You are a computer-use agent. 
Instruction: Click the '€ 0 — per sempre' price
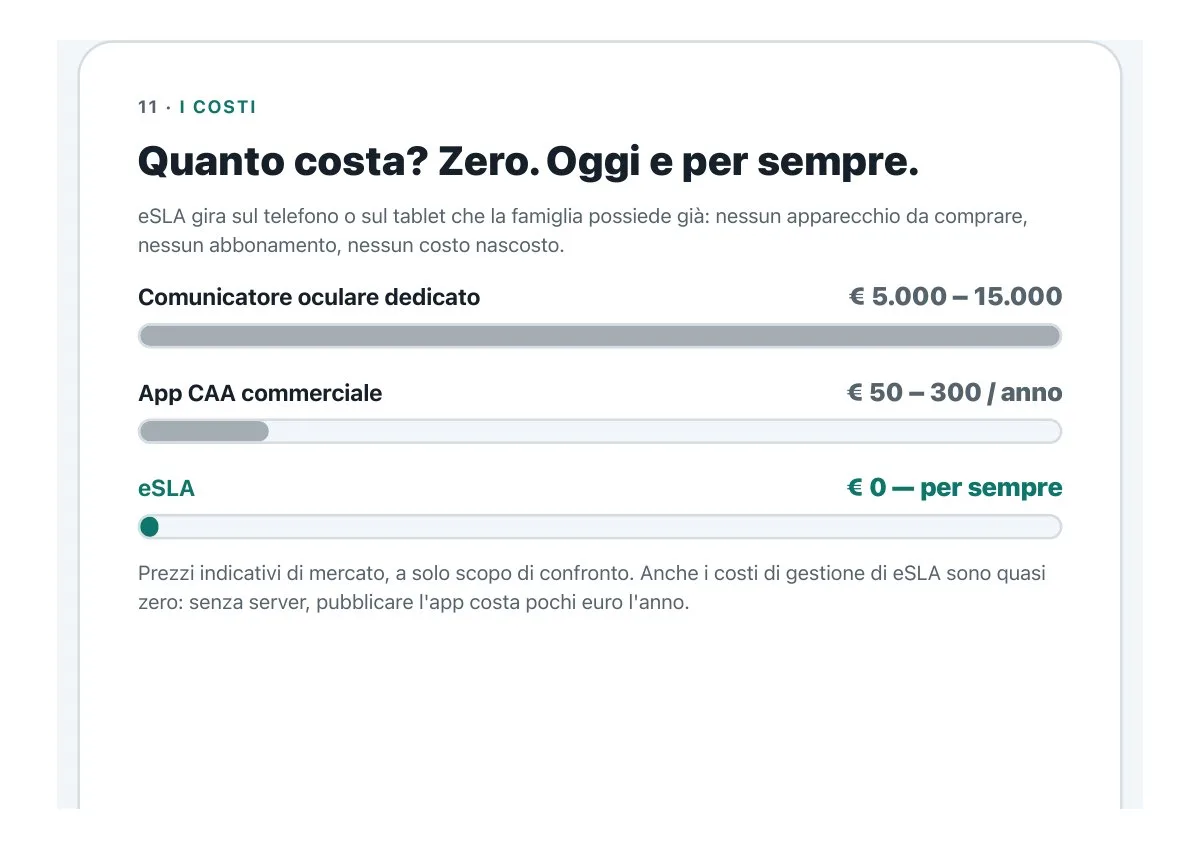click(x=954, y=488)
